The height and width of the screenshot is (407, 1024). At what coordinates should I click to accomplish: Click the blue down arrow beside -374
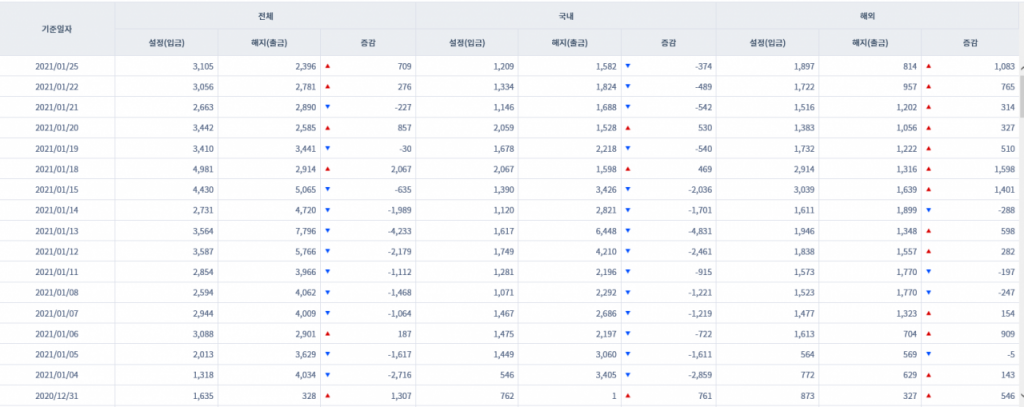coord(627,66)
